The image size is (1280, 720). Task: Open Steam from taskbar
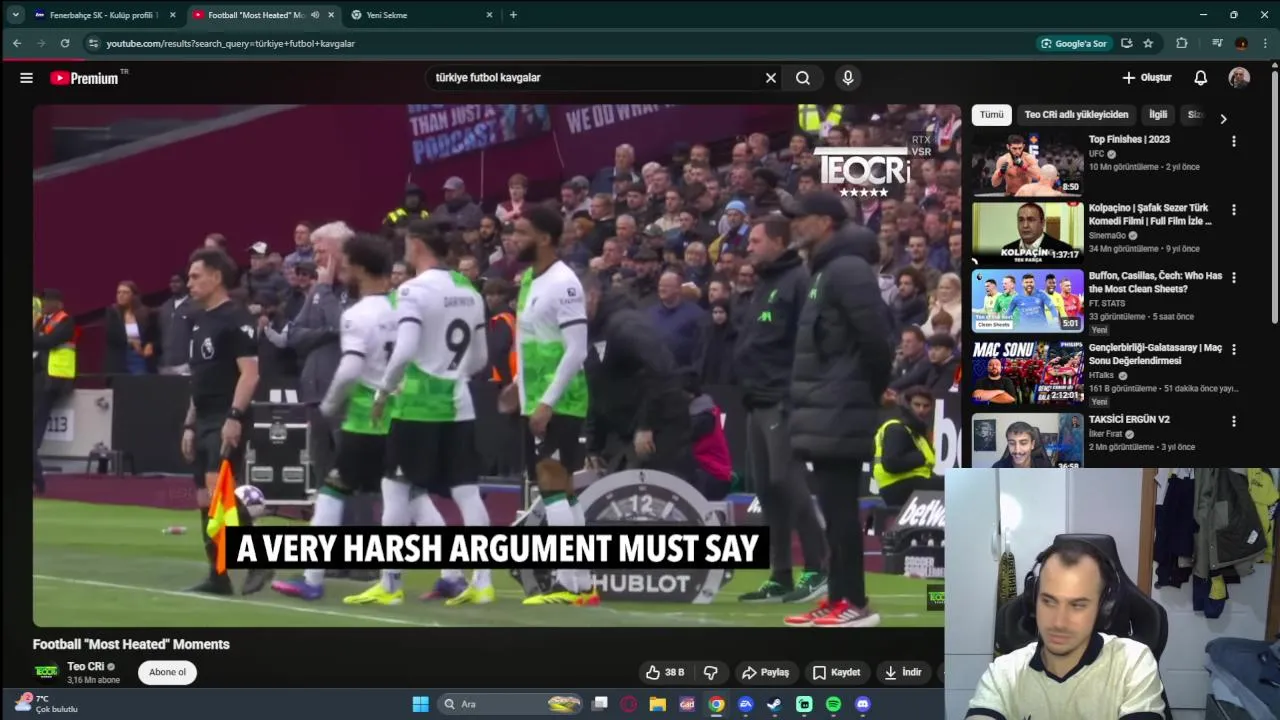click(x=774, y=704)
